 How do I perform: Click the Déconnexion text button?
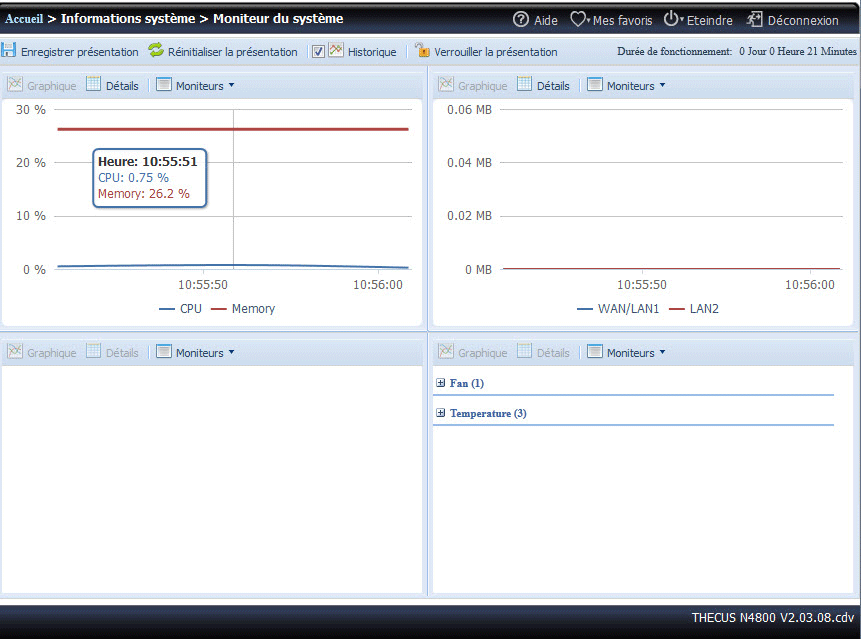click(803, 20)
